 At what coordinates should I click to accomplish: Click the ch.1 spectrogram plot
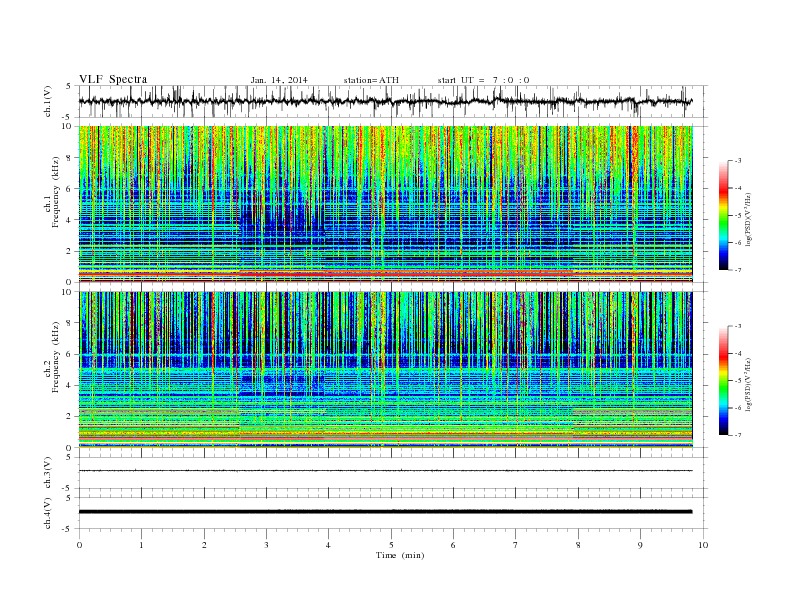pyautogui.click(x=385, y=204)
